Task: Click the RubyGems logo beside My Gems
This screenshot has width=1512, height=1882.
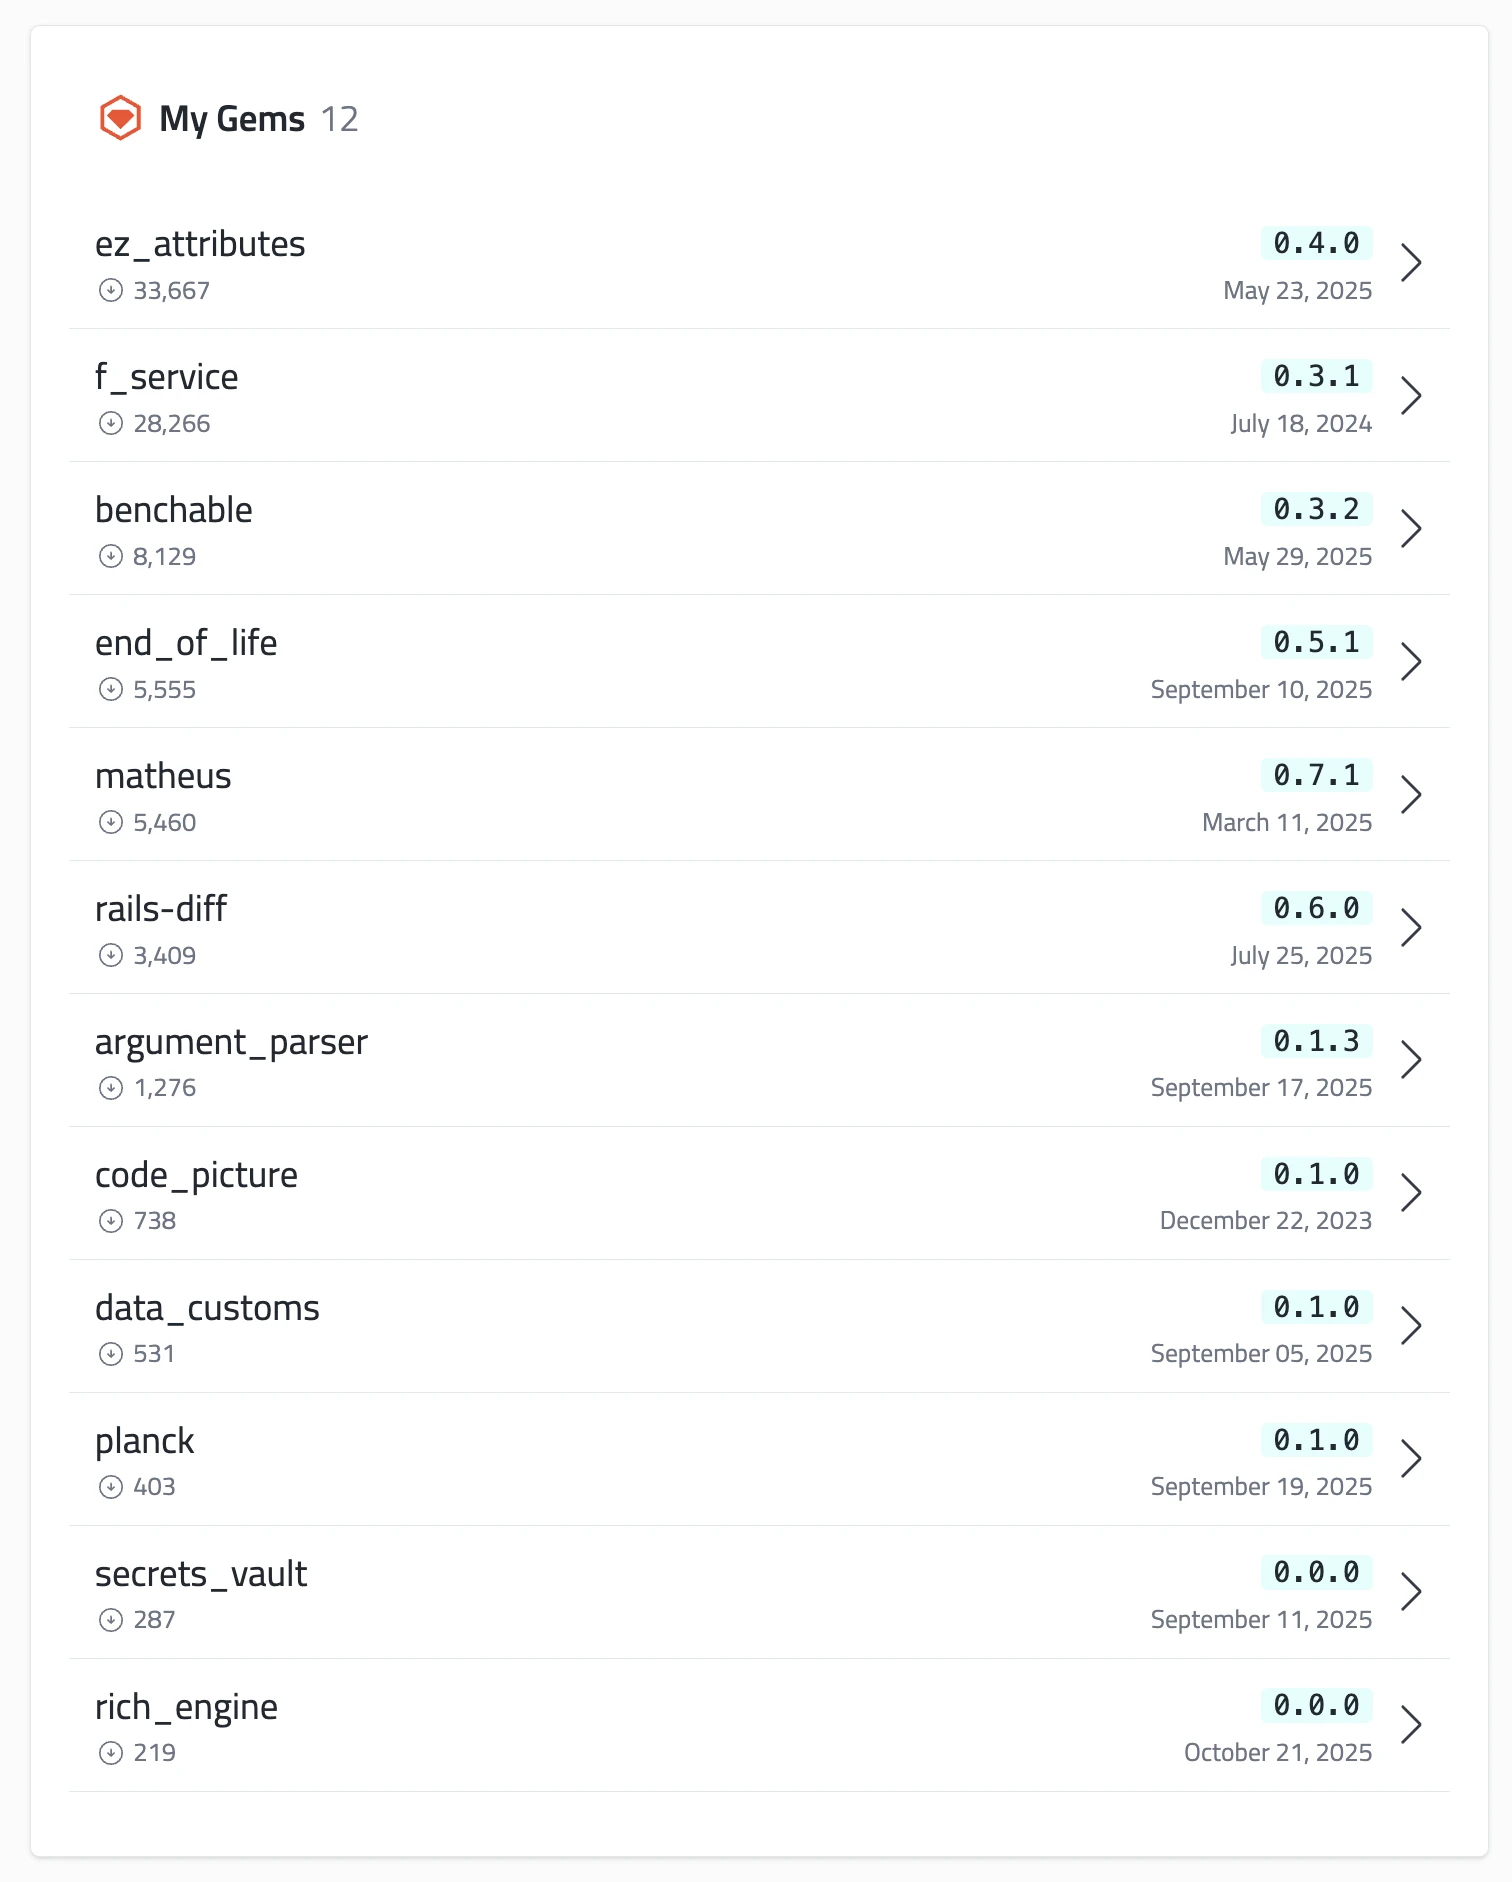Action: point(120,118)
